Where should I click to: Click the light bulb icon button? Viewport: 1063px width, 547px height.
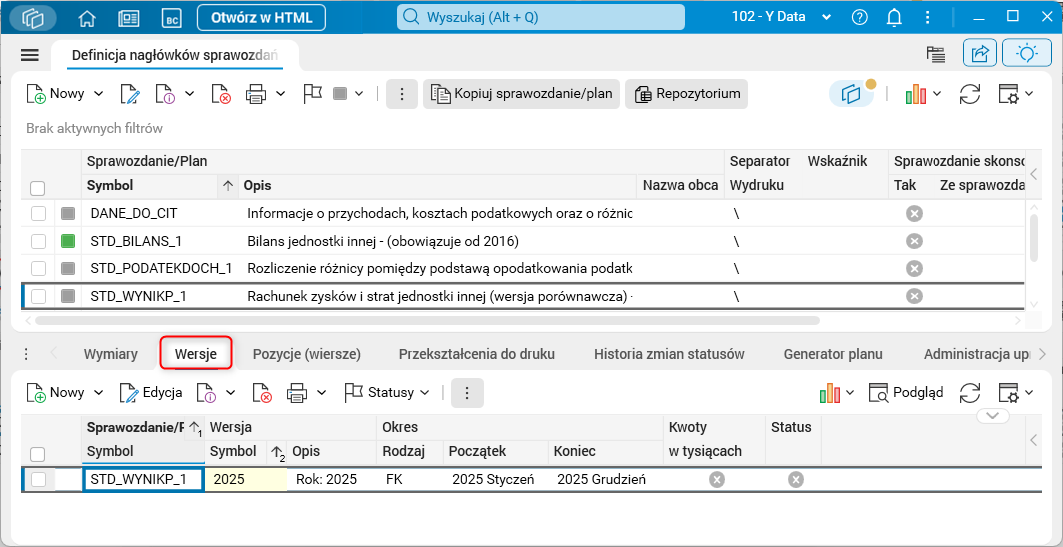(x=1026, y=54)
